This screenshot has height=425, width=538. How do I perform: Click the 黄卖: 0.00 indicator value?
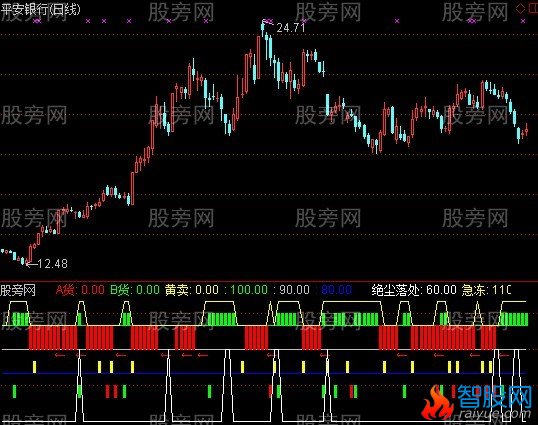[x=191, y=290]
